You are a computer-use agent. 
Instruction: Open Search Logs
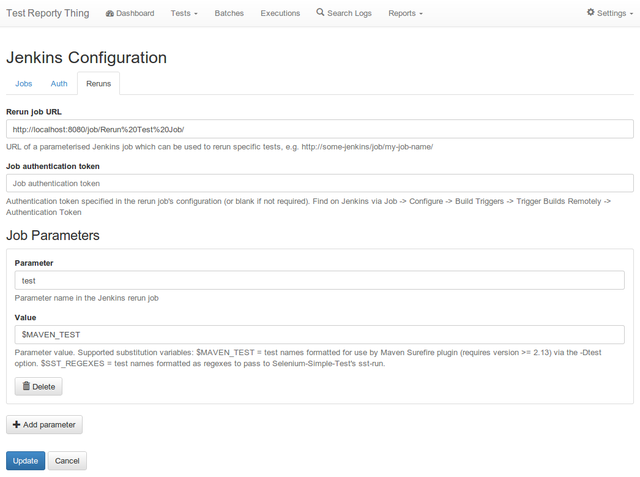[x=344, y=13]
